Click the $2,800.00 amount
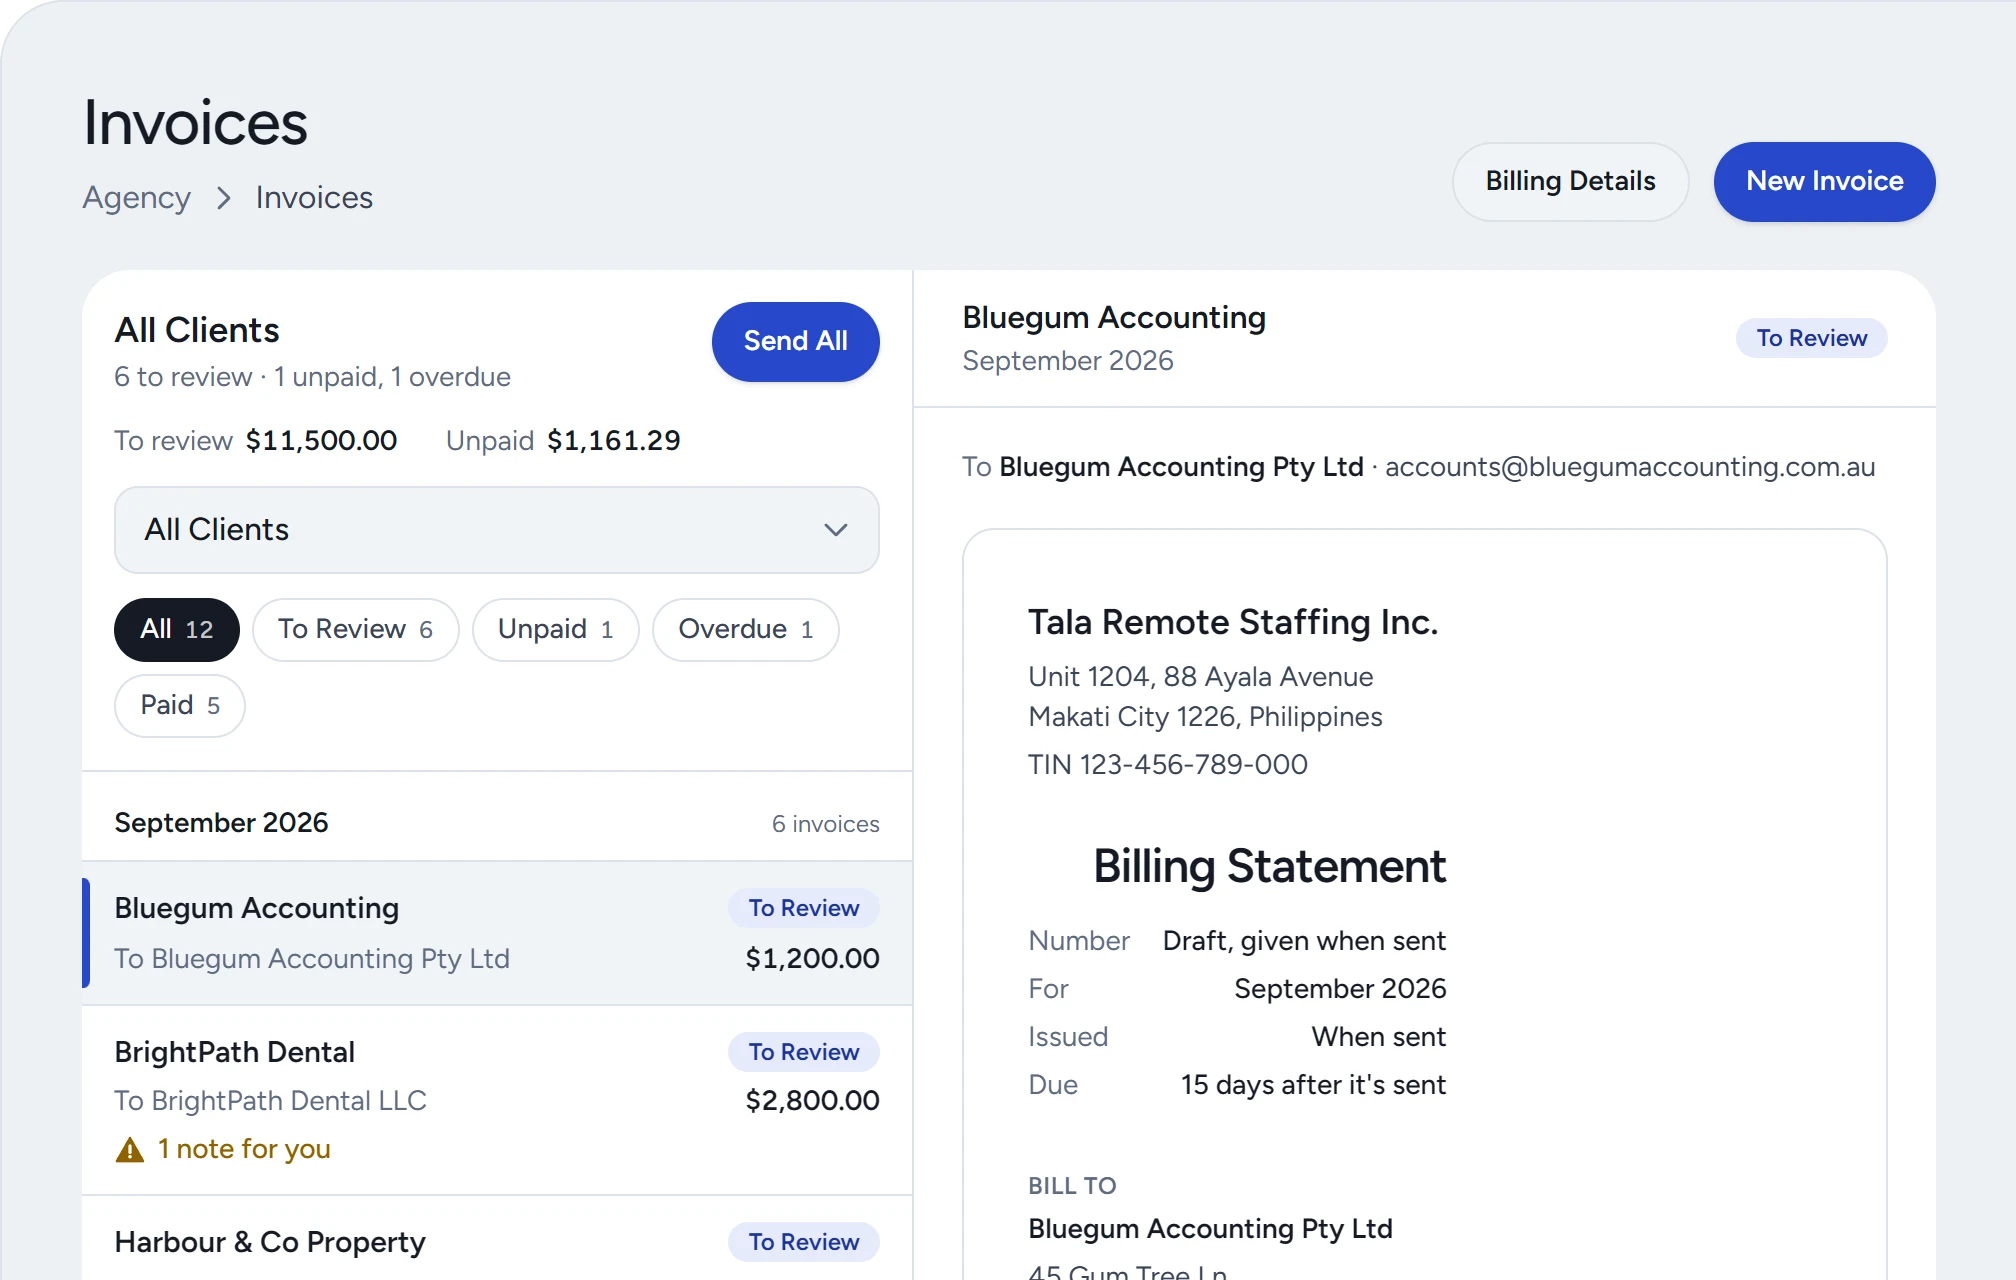2016x1280 pixels. pos(813,1101)
